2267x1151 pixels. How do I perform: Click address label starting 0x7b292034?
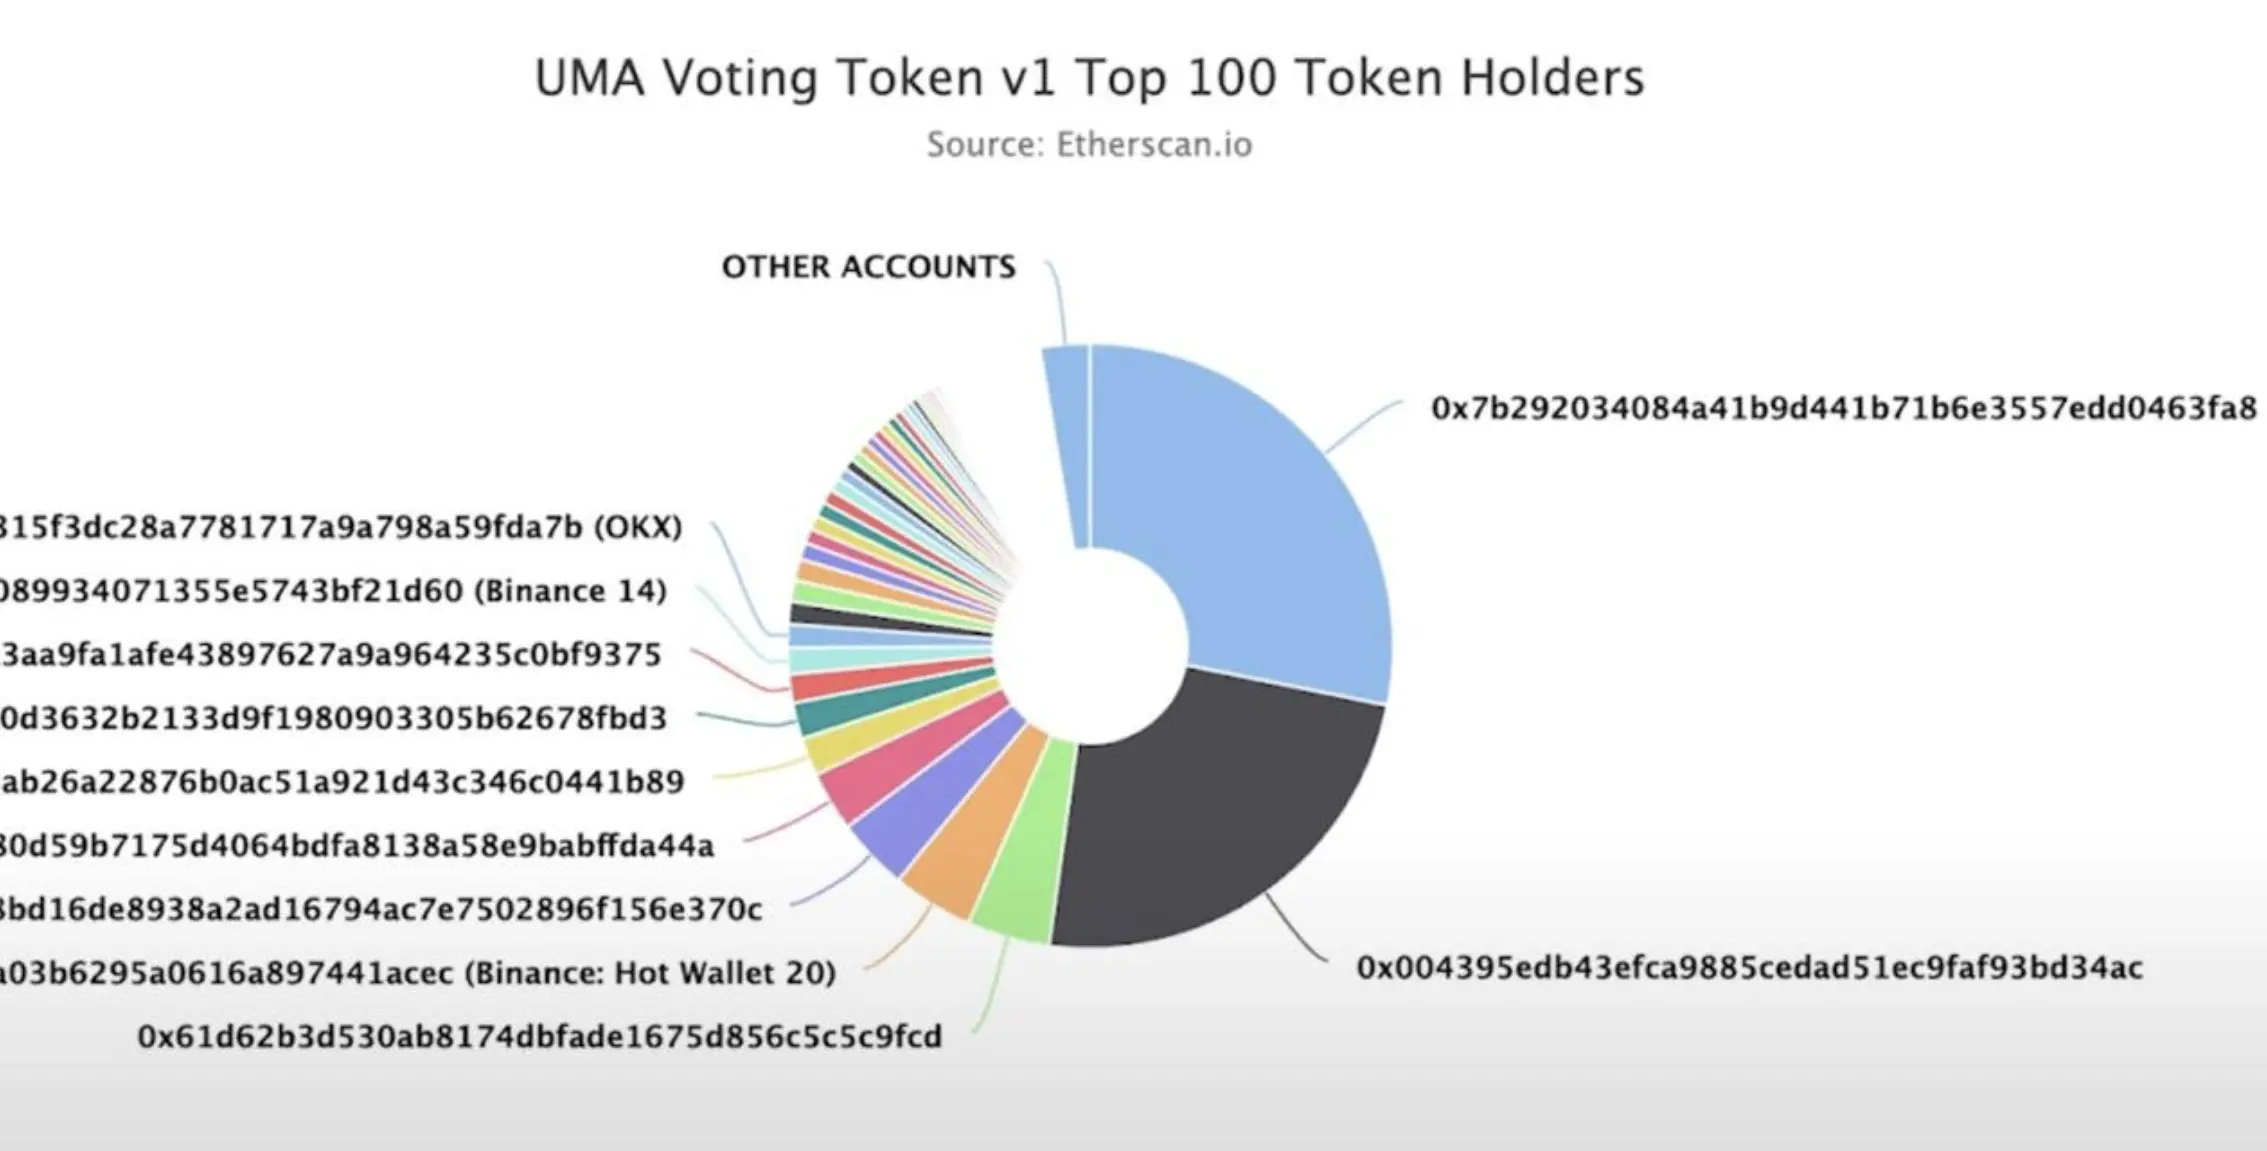[1843, 408]
